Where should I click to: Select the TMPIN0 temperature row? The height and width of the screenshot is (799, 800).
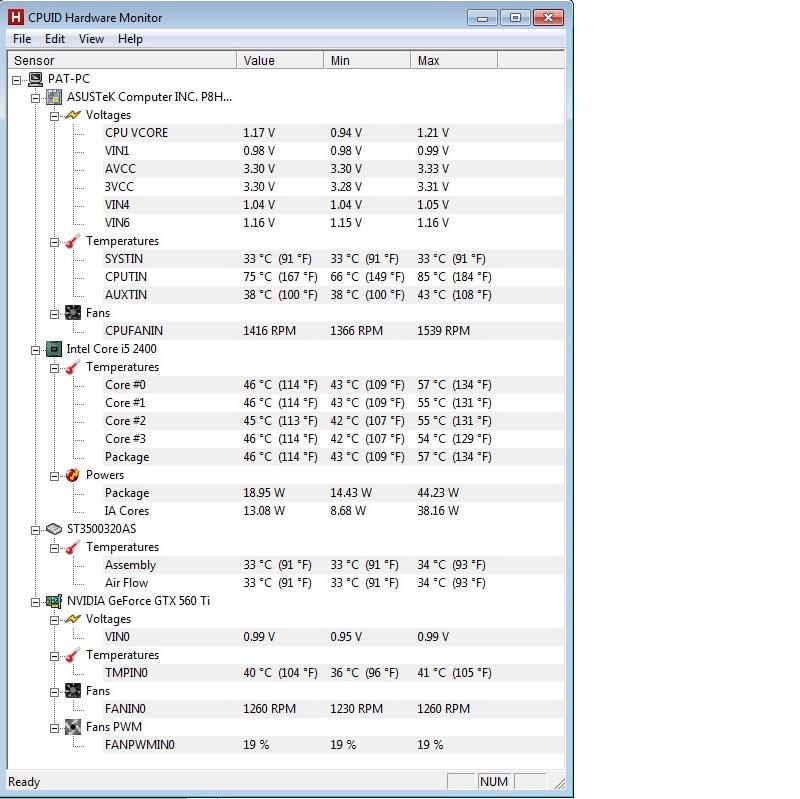point(334,673)
